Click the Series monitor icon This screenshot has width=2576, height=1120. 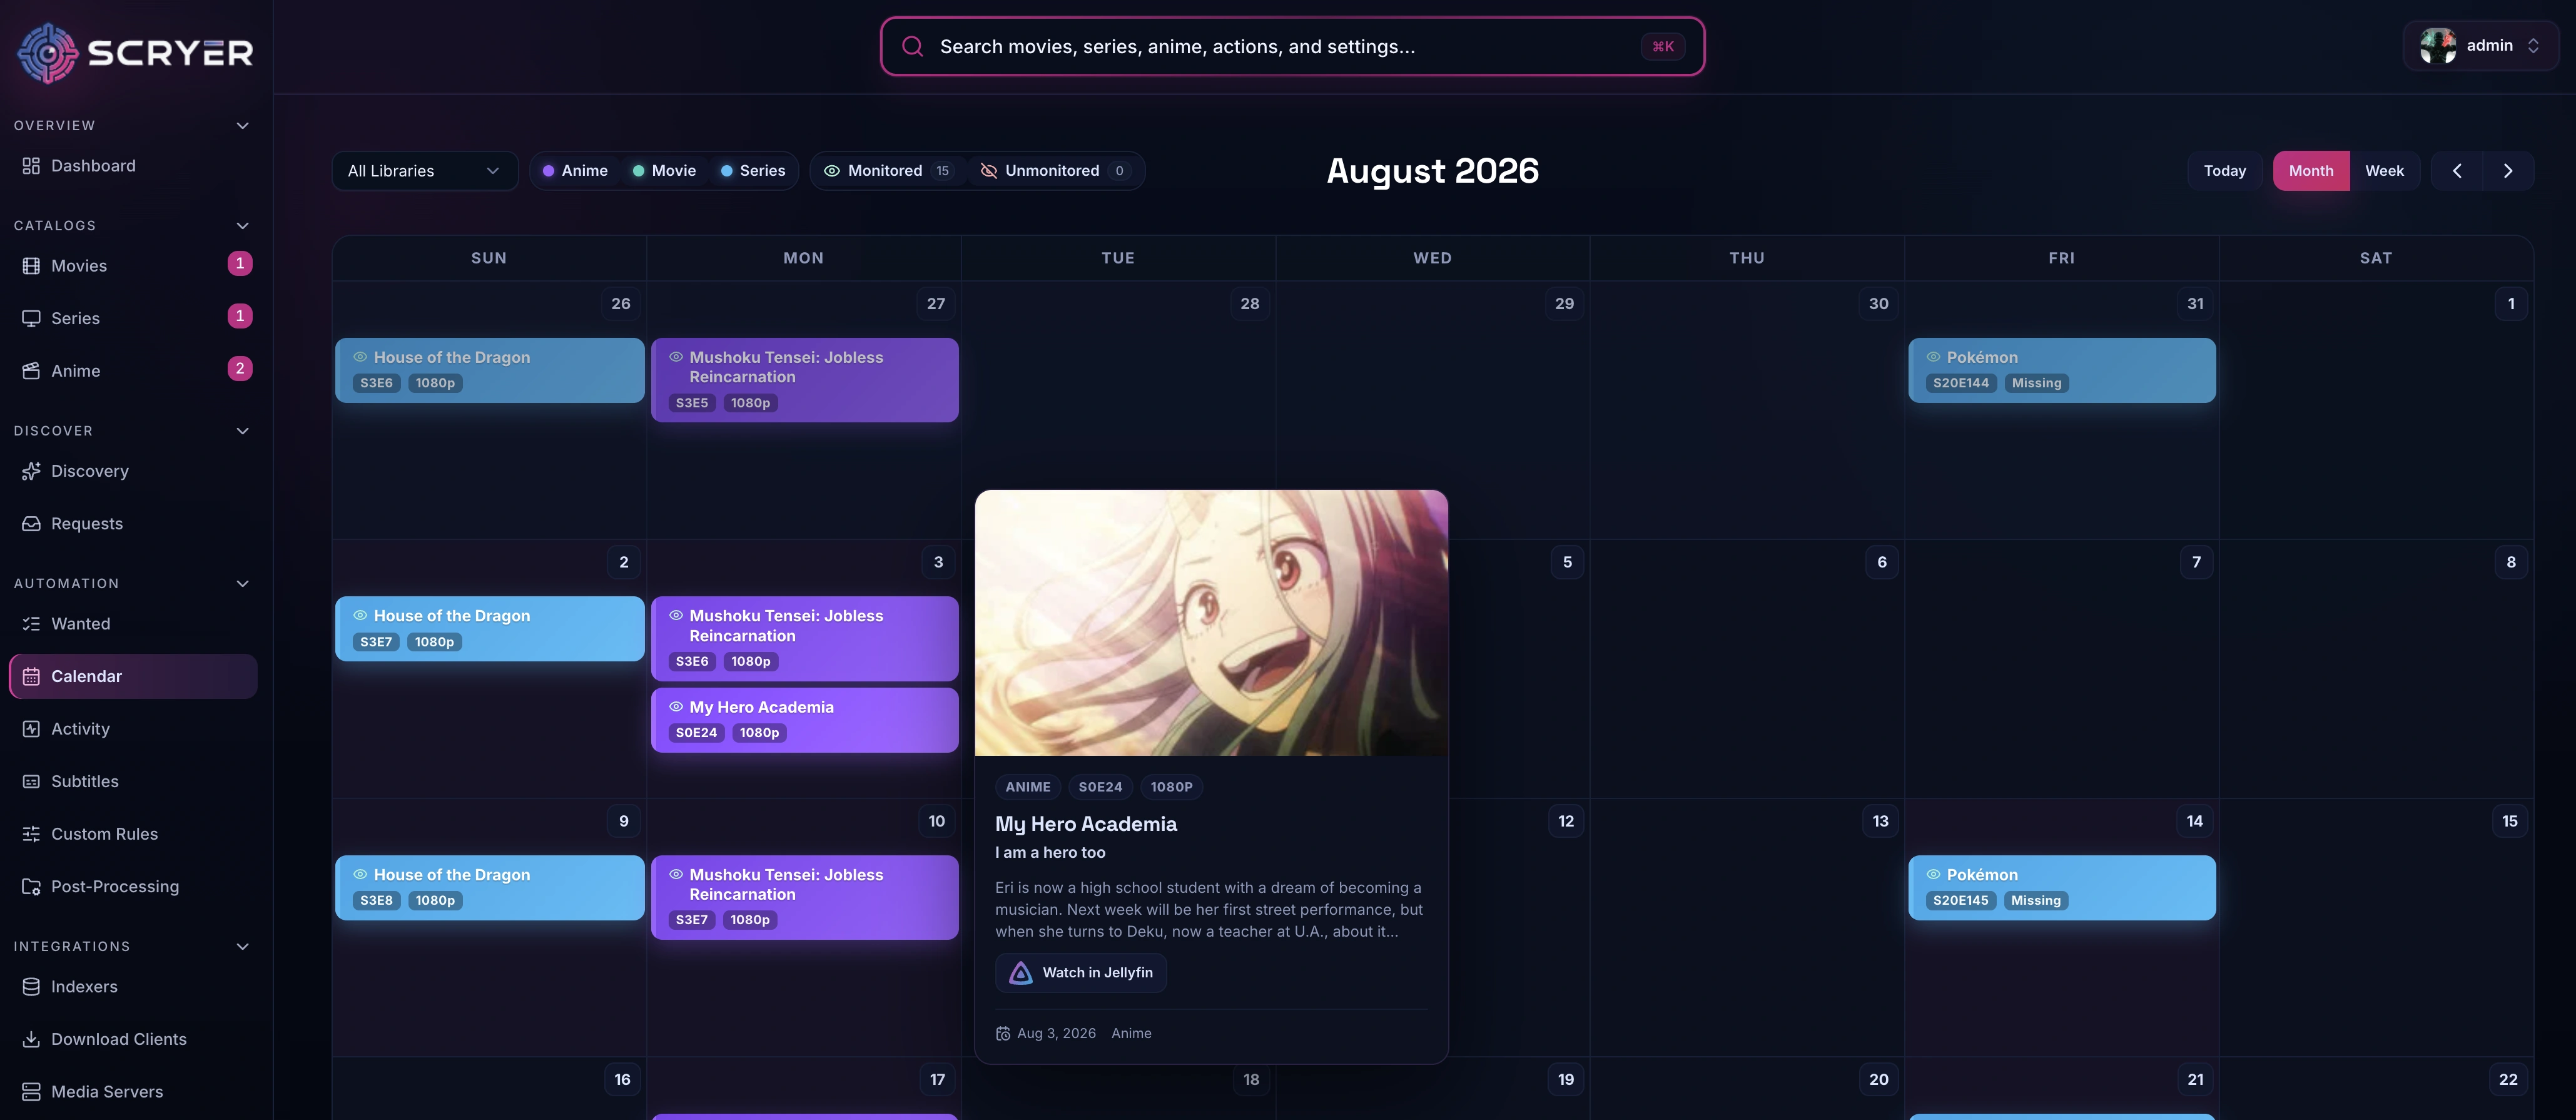[31, 318]
